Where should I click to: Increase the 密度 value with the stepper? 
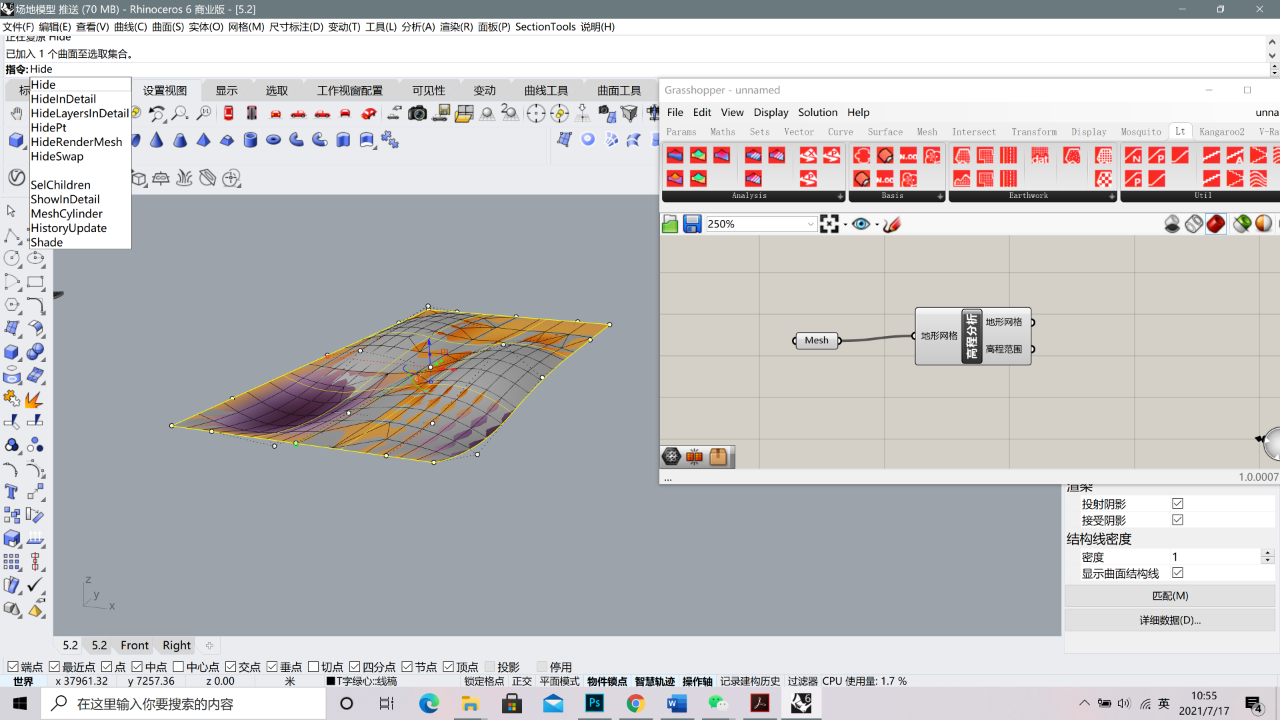[1268, 553]
